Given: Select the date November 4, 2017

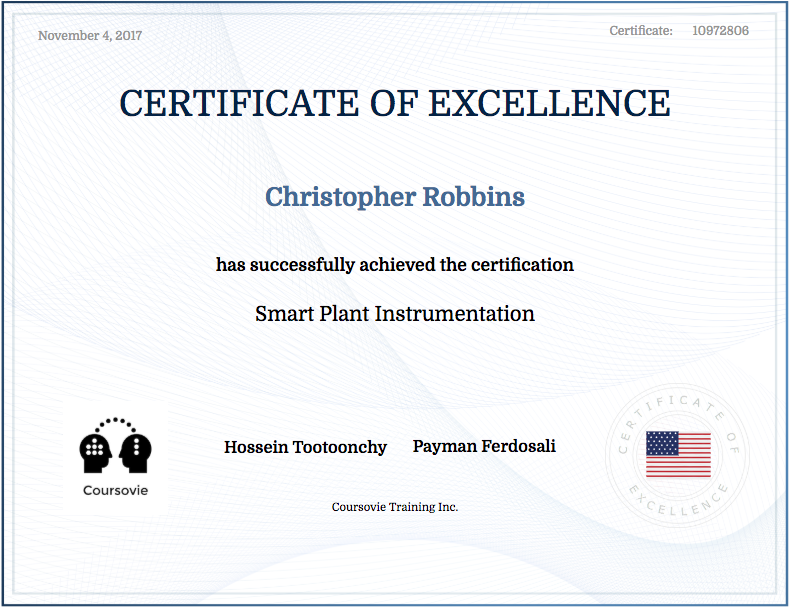Looking at the screenshot, I should (x=90, y=36).
